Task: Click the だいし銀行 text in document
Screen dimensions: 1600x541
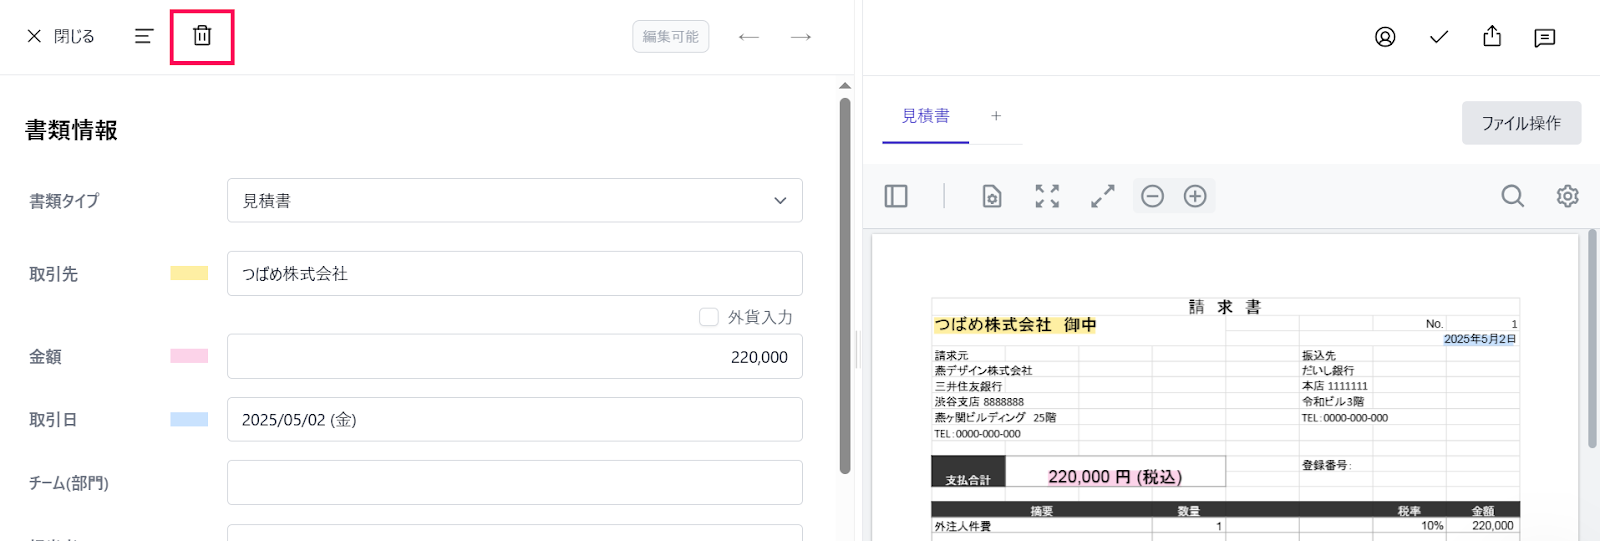Action: [1328, 371]
